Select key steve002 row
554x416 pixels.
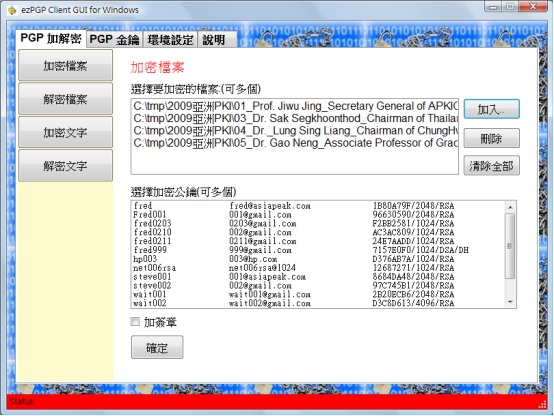click(x=318, y=285)
